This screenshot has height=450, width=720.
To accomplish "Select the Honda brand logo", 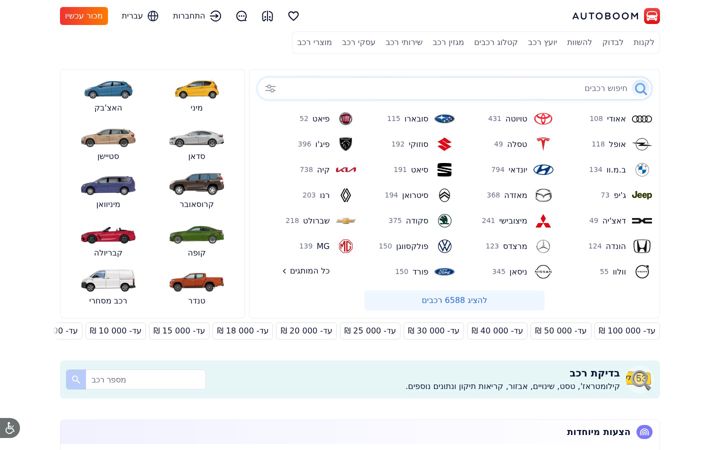I will click(x=641, y=246).
